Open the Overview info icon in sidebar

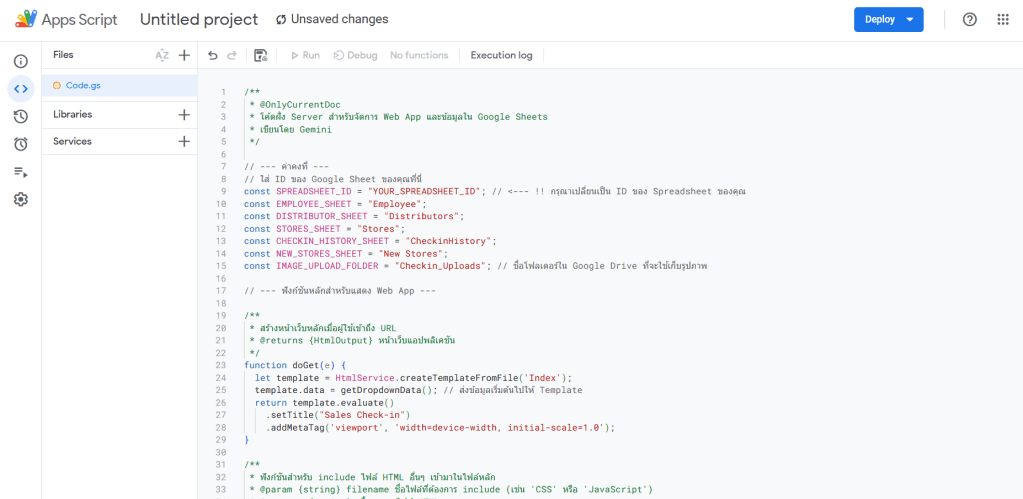[x=20, y=62]
